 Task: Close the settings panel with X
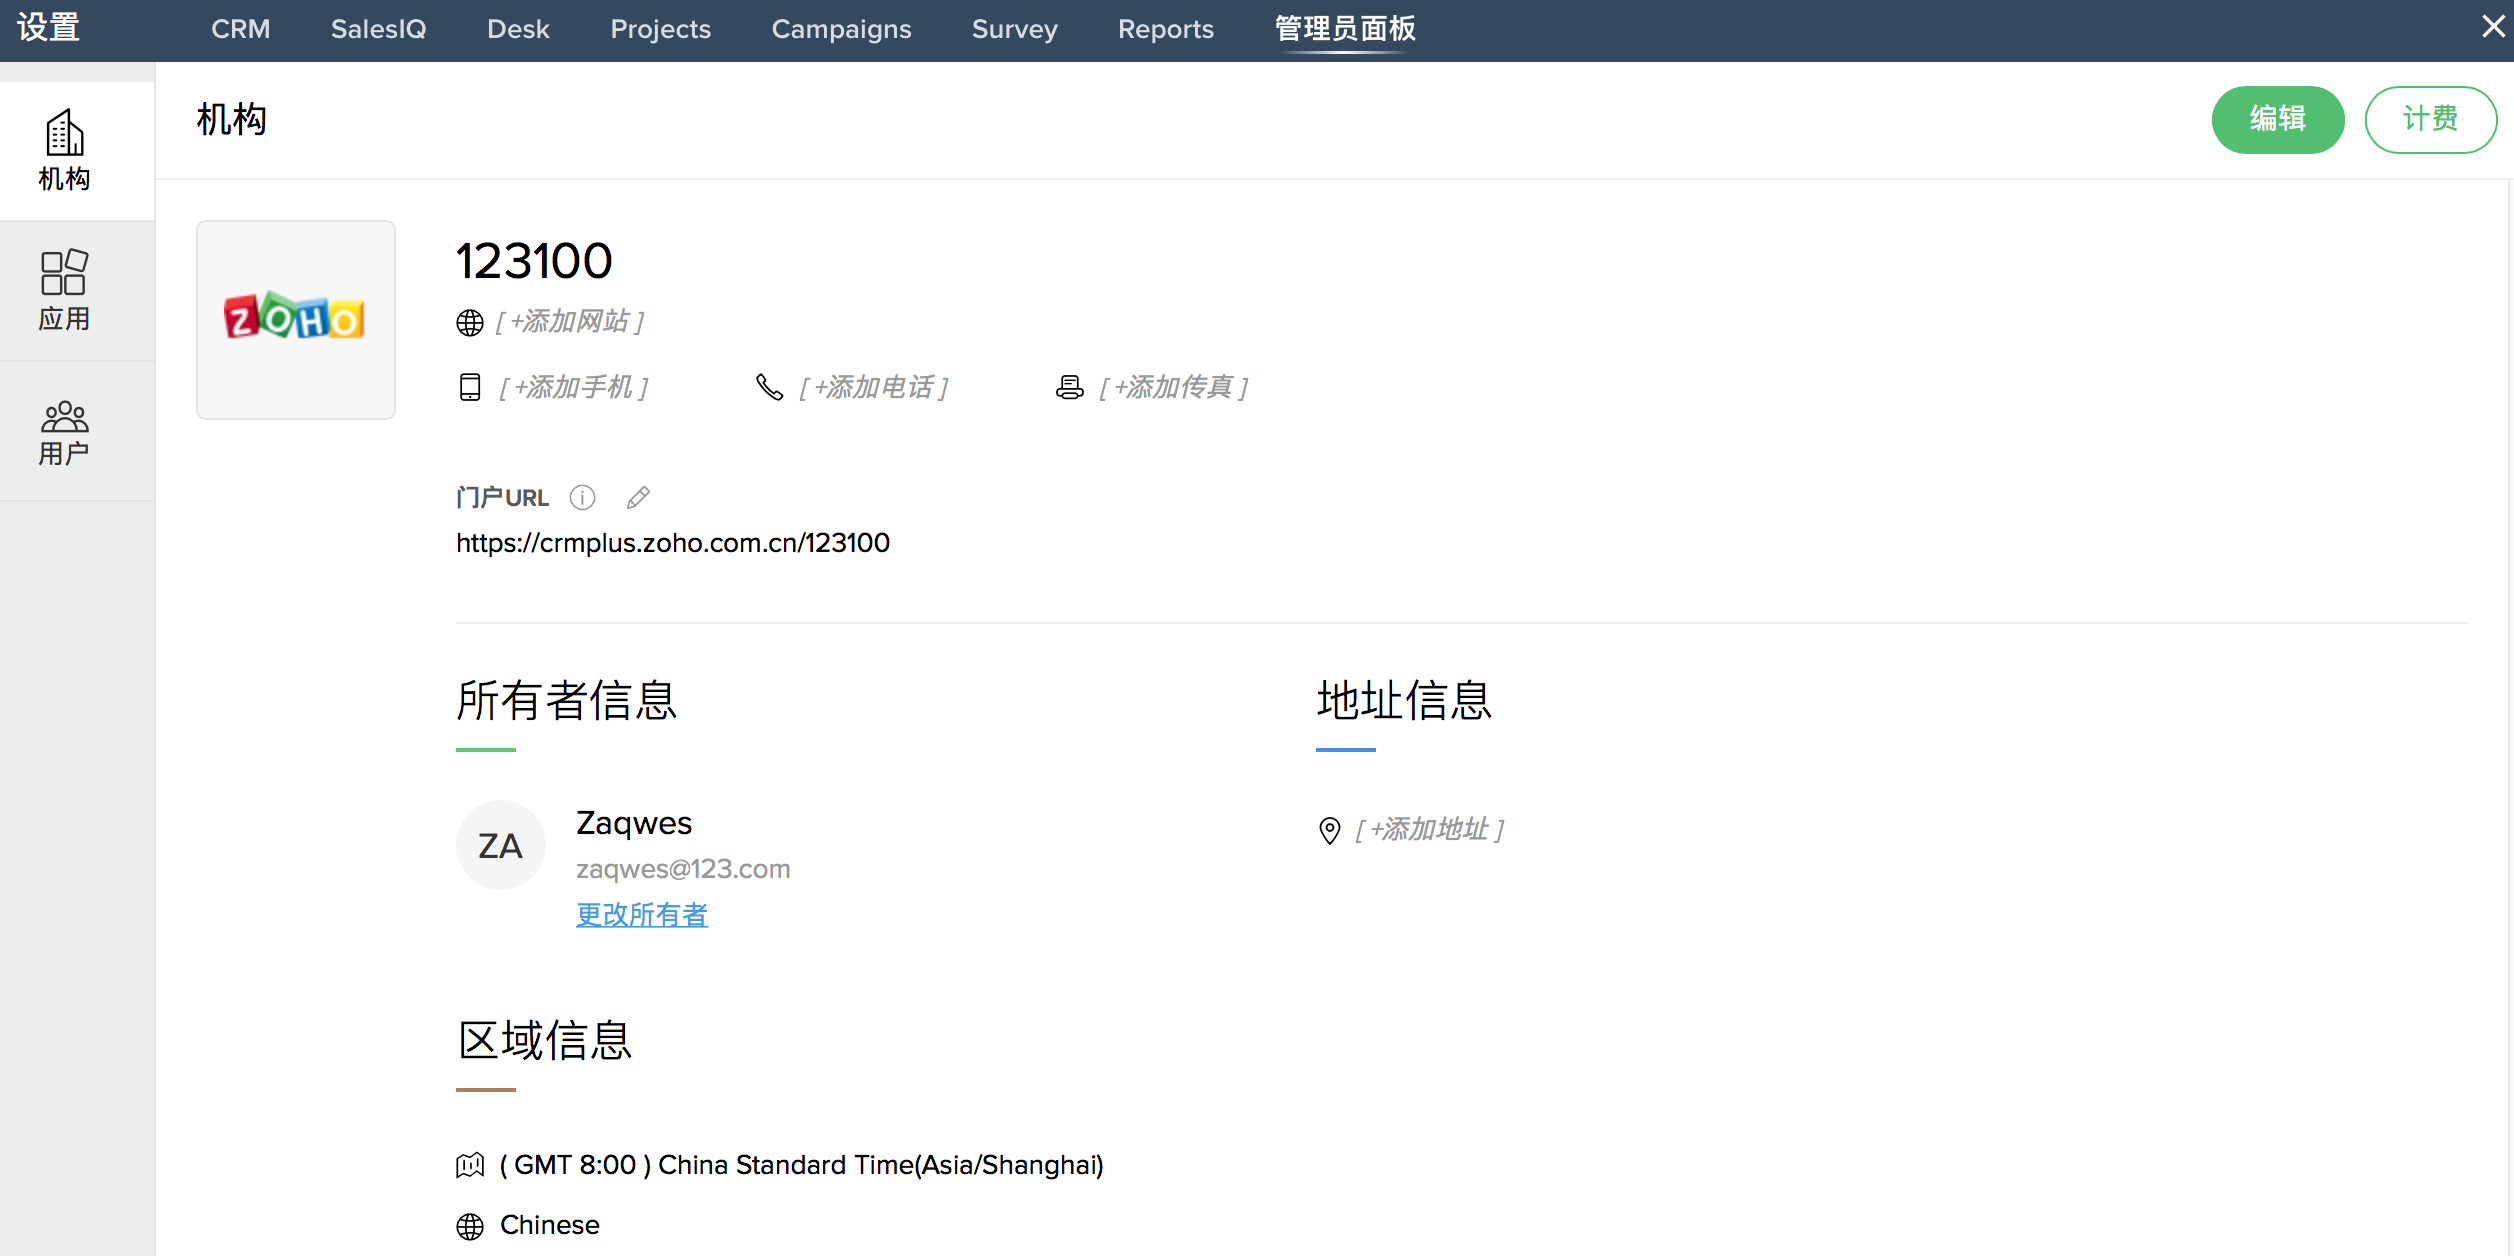[x=2493, y=27]
